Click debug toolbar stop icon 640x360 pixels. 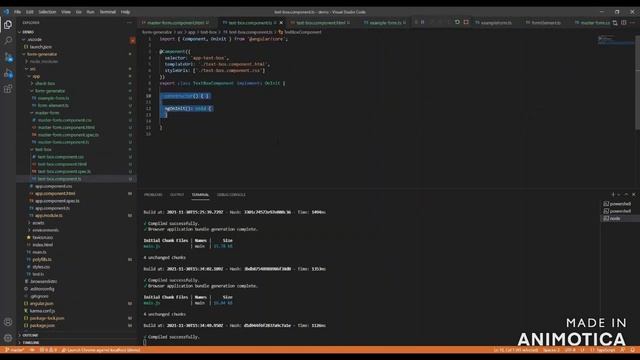466,22
